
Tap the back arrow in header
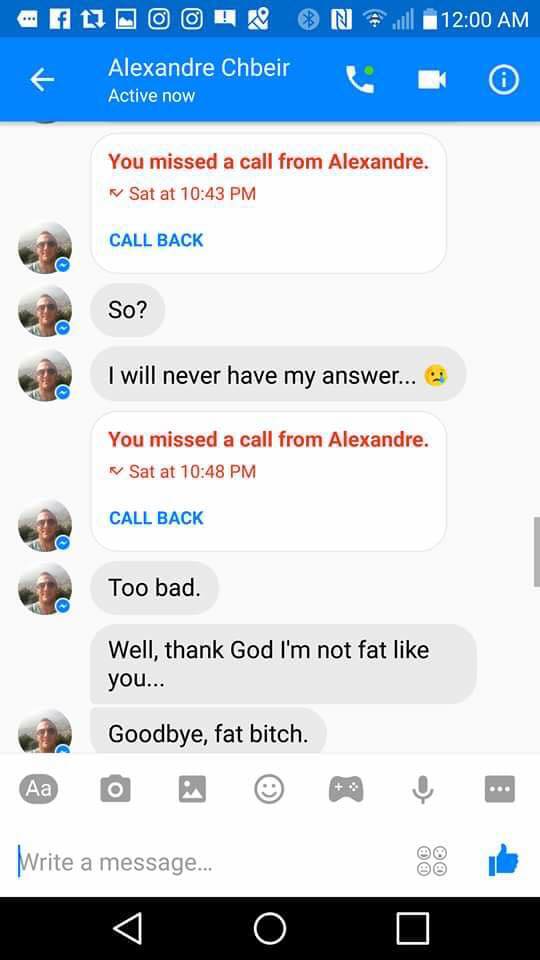tap(42, 80)
